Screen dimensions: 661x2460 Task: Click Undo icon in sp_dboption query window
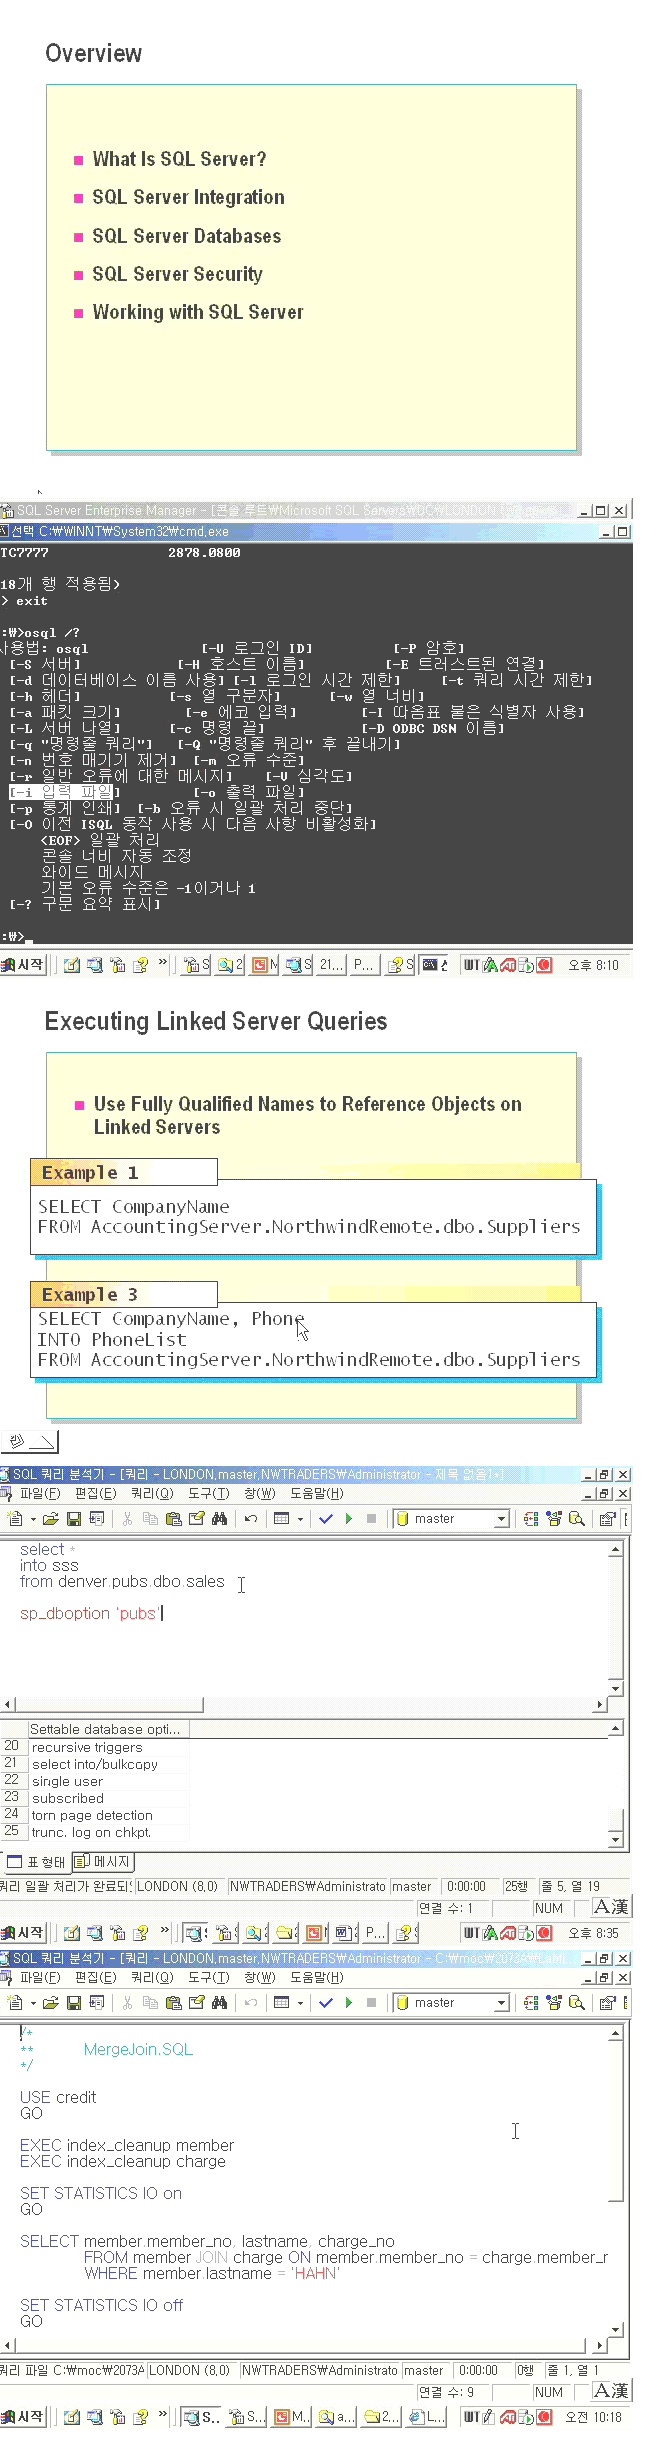pos(251,1519)
